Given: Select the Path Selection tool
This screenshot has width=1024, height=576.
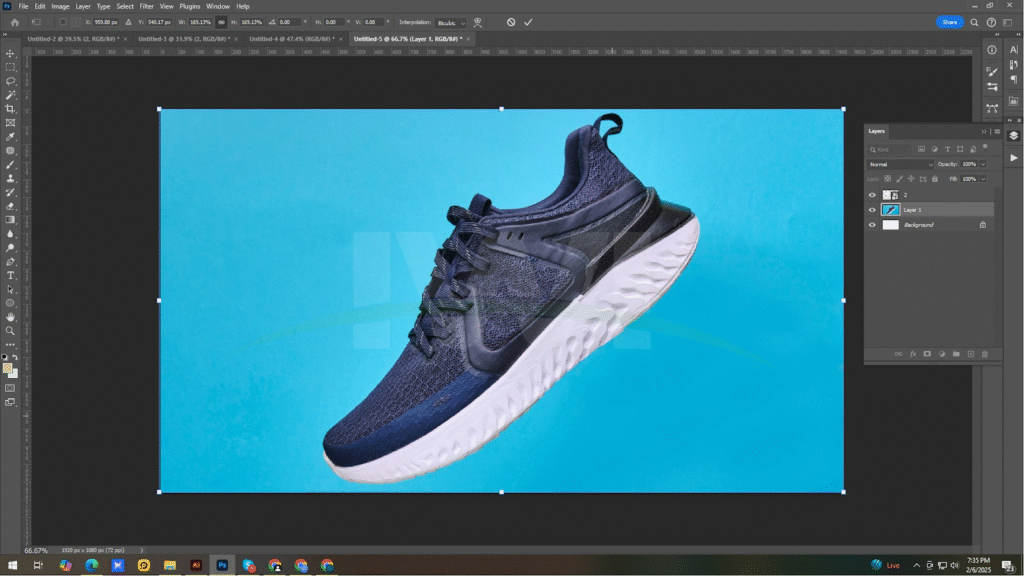Looking at the screenshot, I should coord(10,289).
